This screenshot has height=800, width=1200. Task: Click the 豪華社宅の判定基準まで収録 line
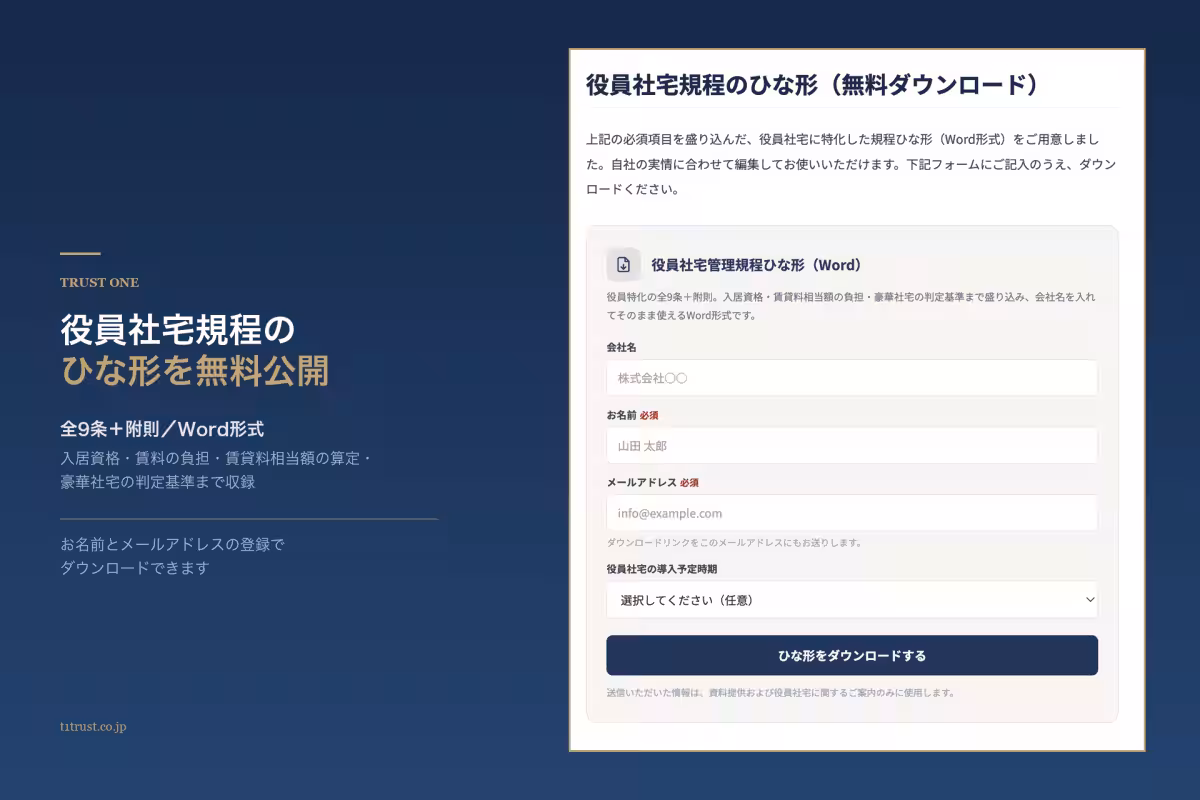158,482
